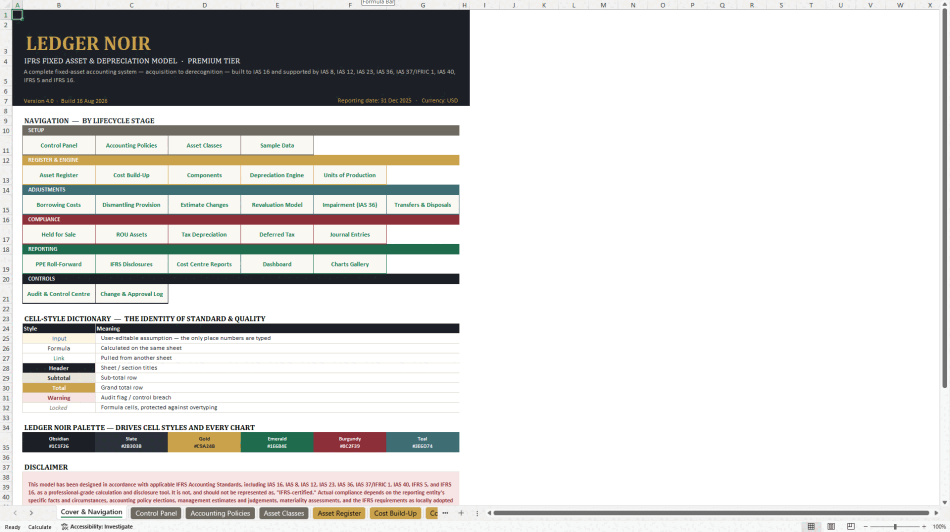Adjust the zoom slider handle

895,527
